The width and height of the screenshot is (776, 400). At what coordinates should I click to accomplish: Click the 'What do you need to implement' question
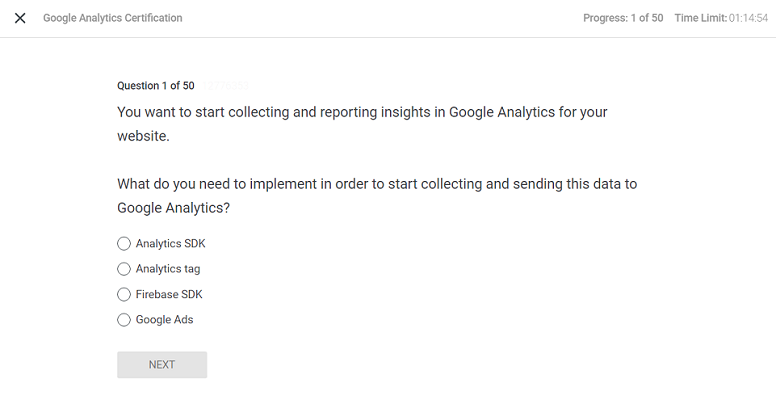[x=377, y=184]
